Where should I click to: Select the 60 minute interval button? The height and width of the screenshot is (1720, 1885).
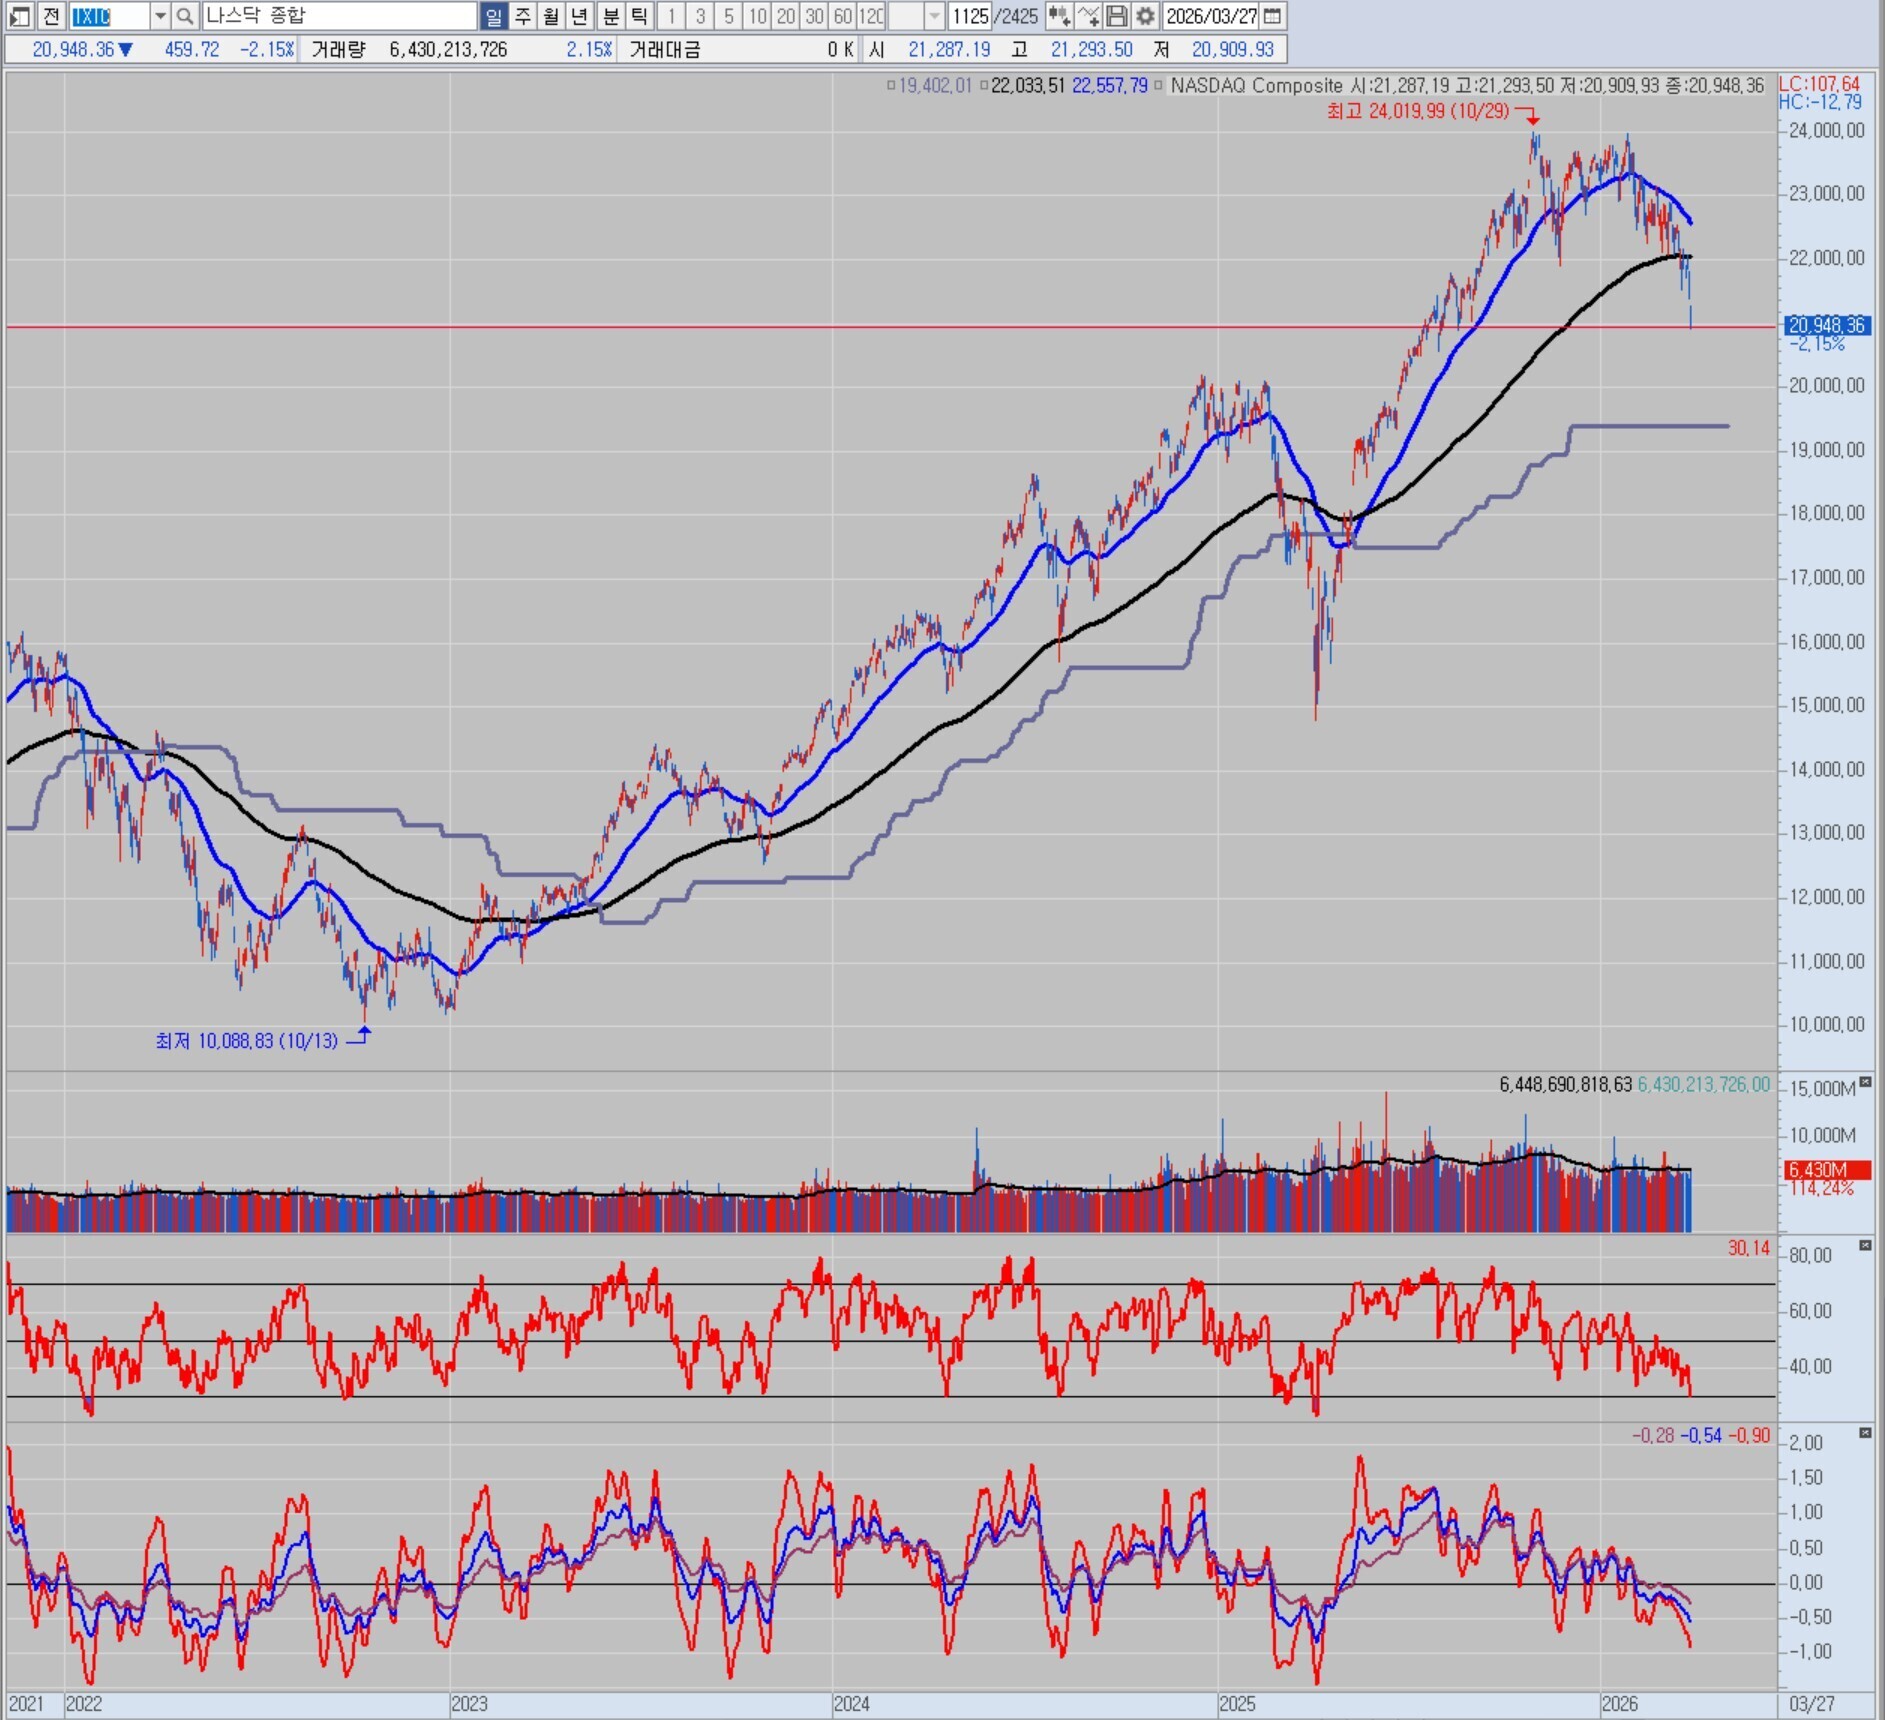842,16
